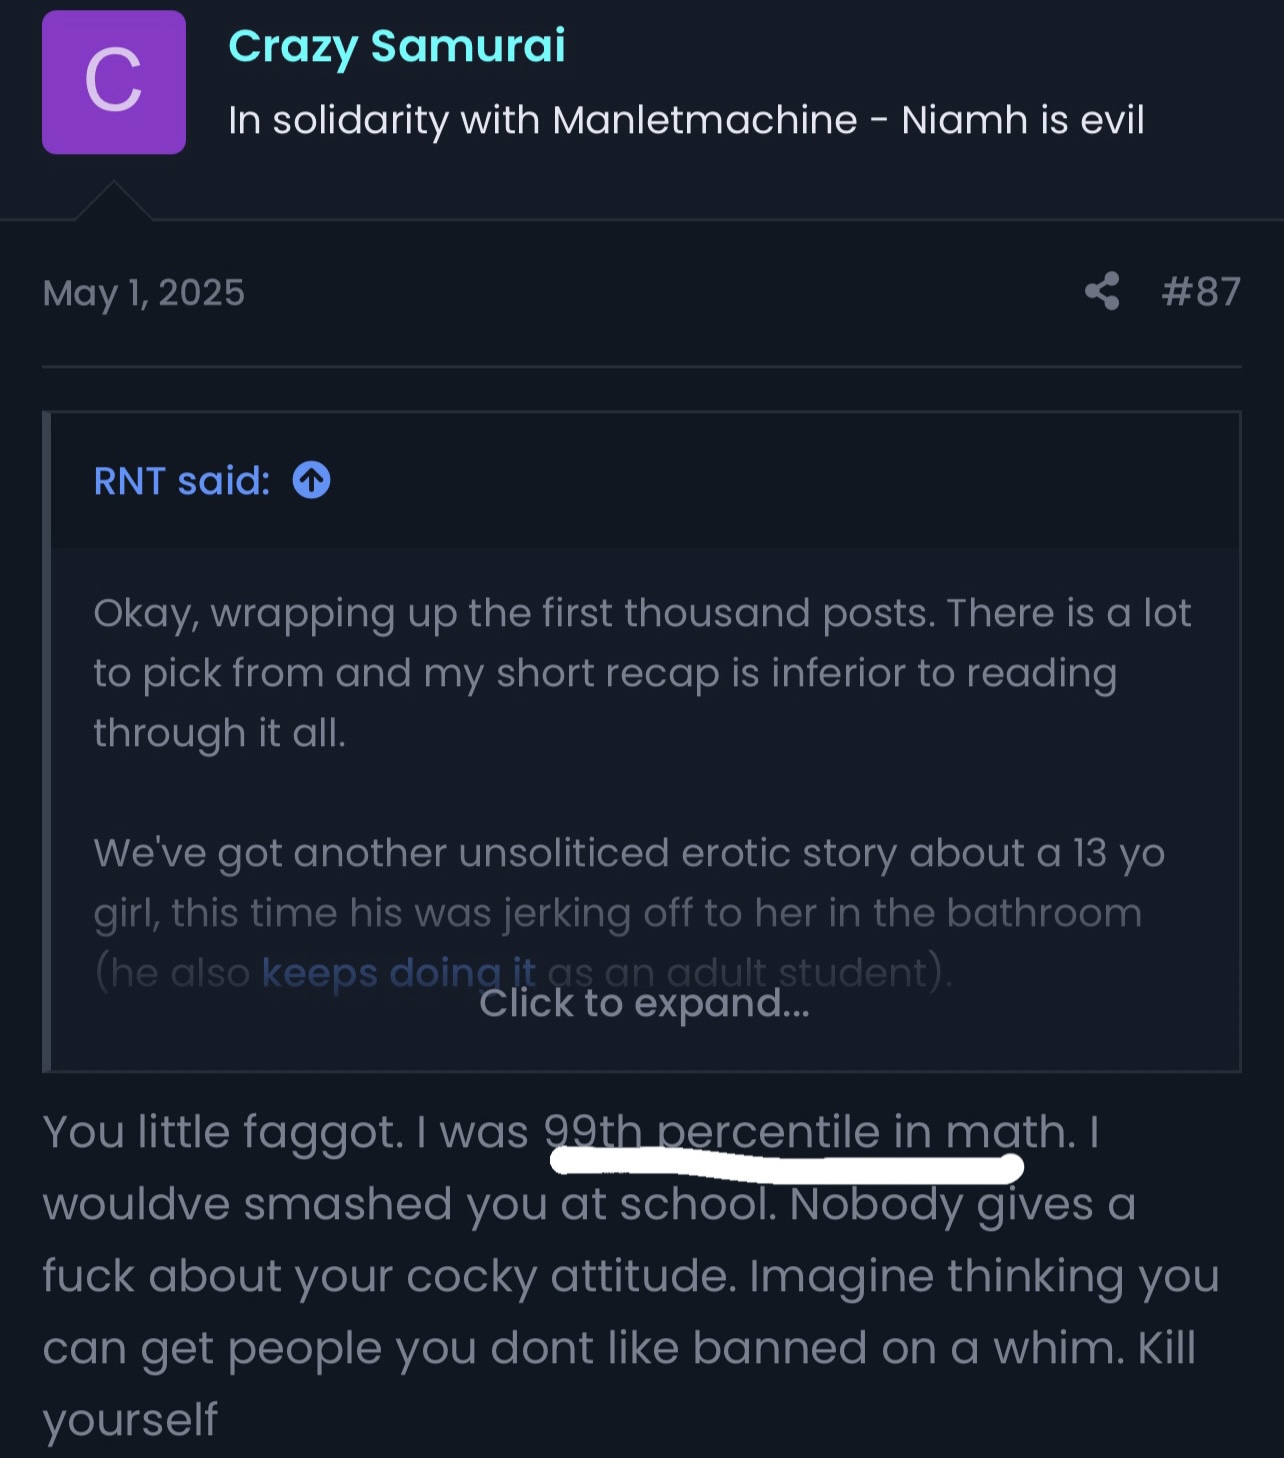Image resolution: width=1284 pixels, height=1458 pixels.
Task: Jump to original post via up-arrow icon
Action: pos(311,481)
